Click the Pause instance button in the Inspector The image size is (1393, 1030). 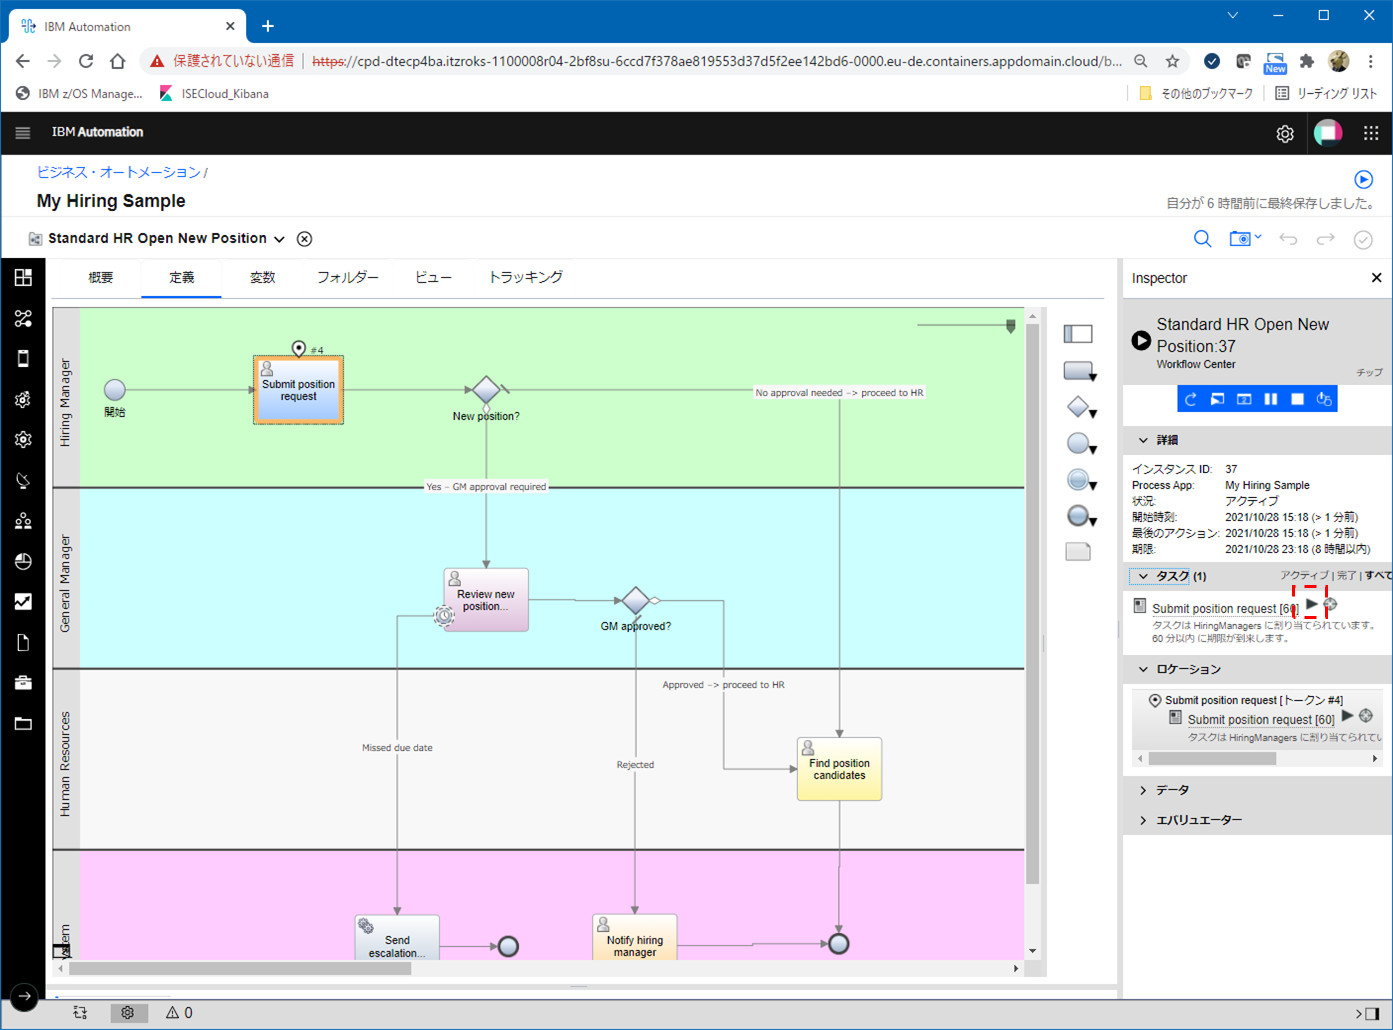click(1271, 399)
